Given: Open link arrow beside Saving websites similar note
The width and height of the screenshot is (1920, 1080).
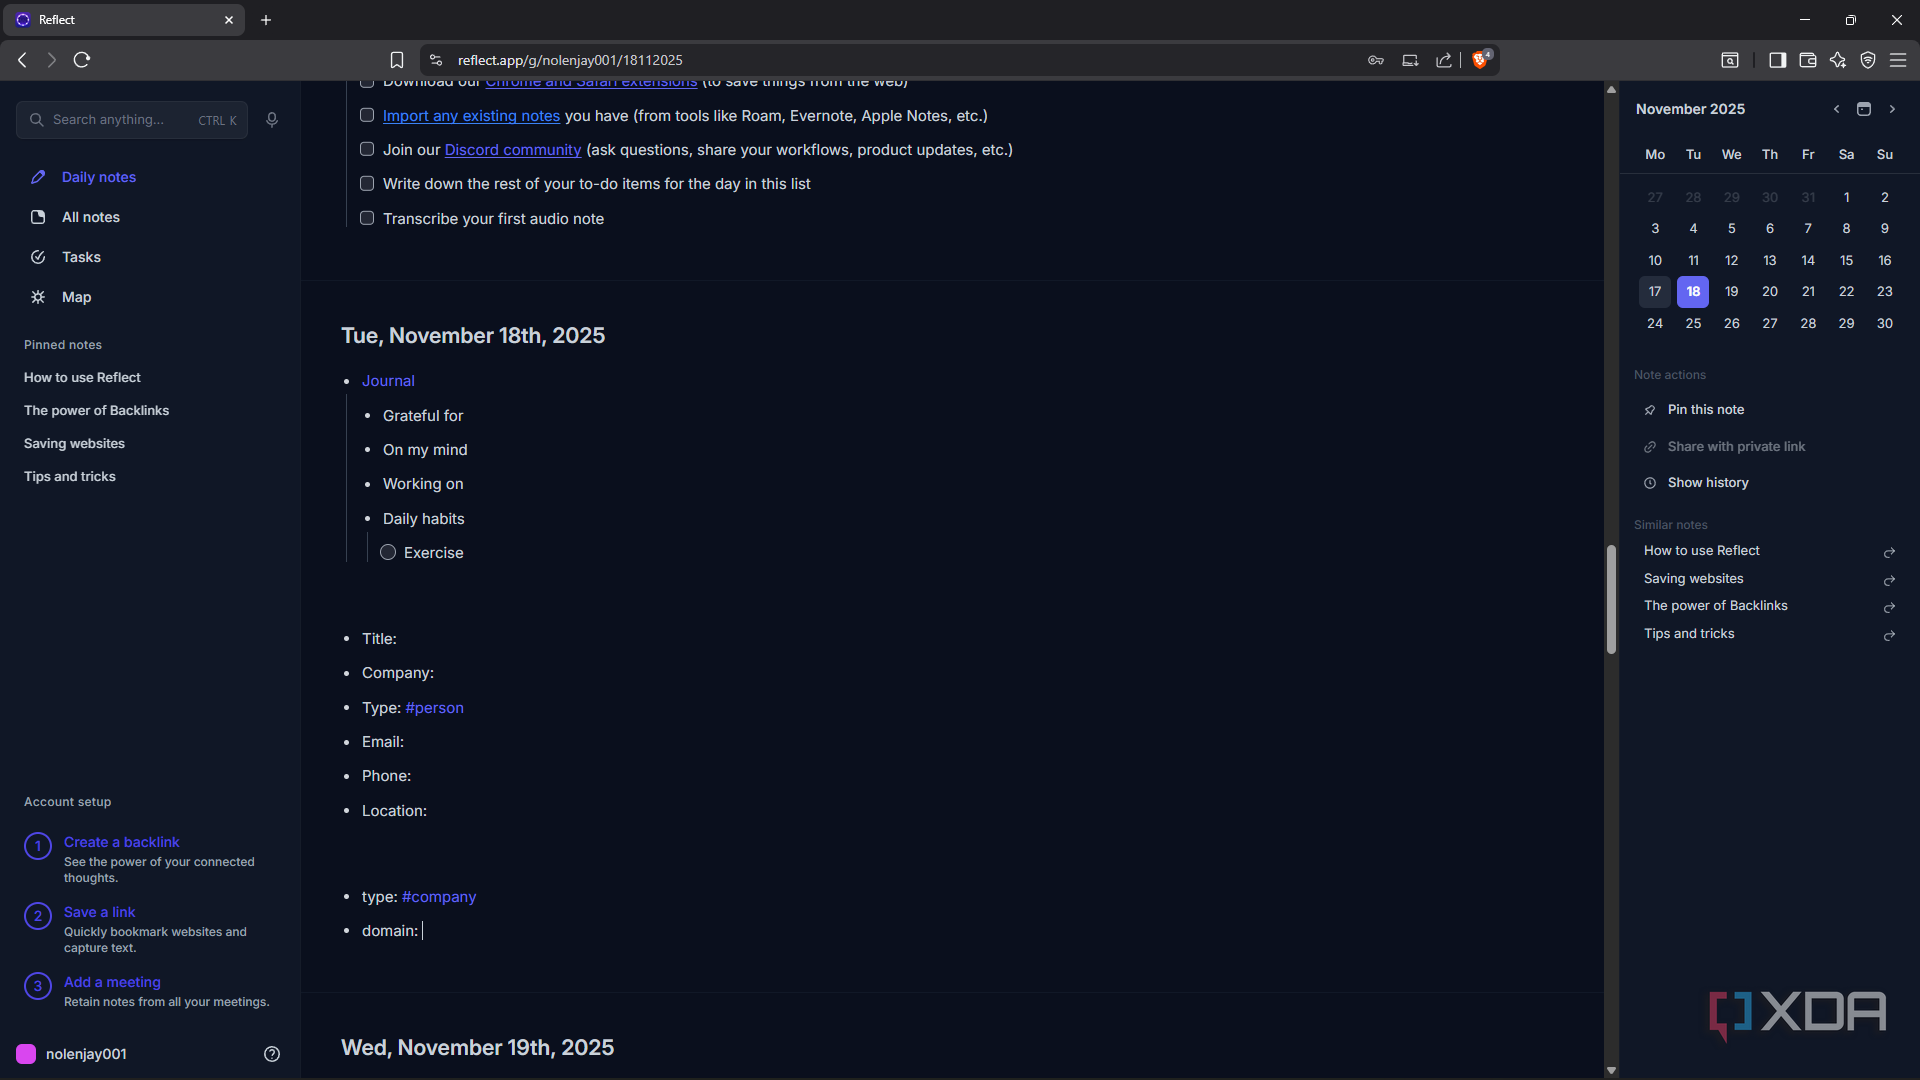Looking at the screenshot, I should (x=1889, y=580).
